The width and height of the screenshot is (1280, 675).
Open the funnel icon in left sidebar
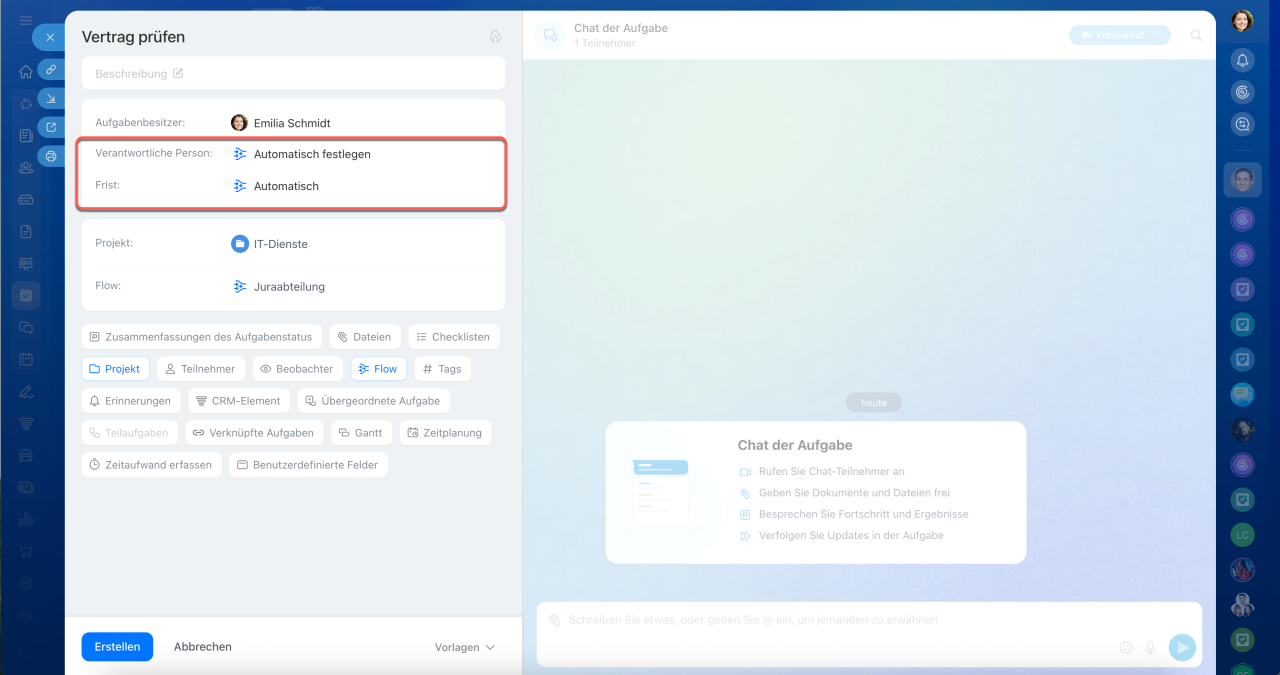pos(26,423)
